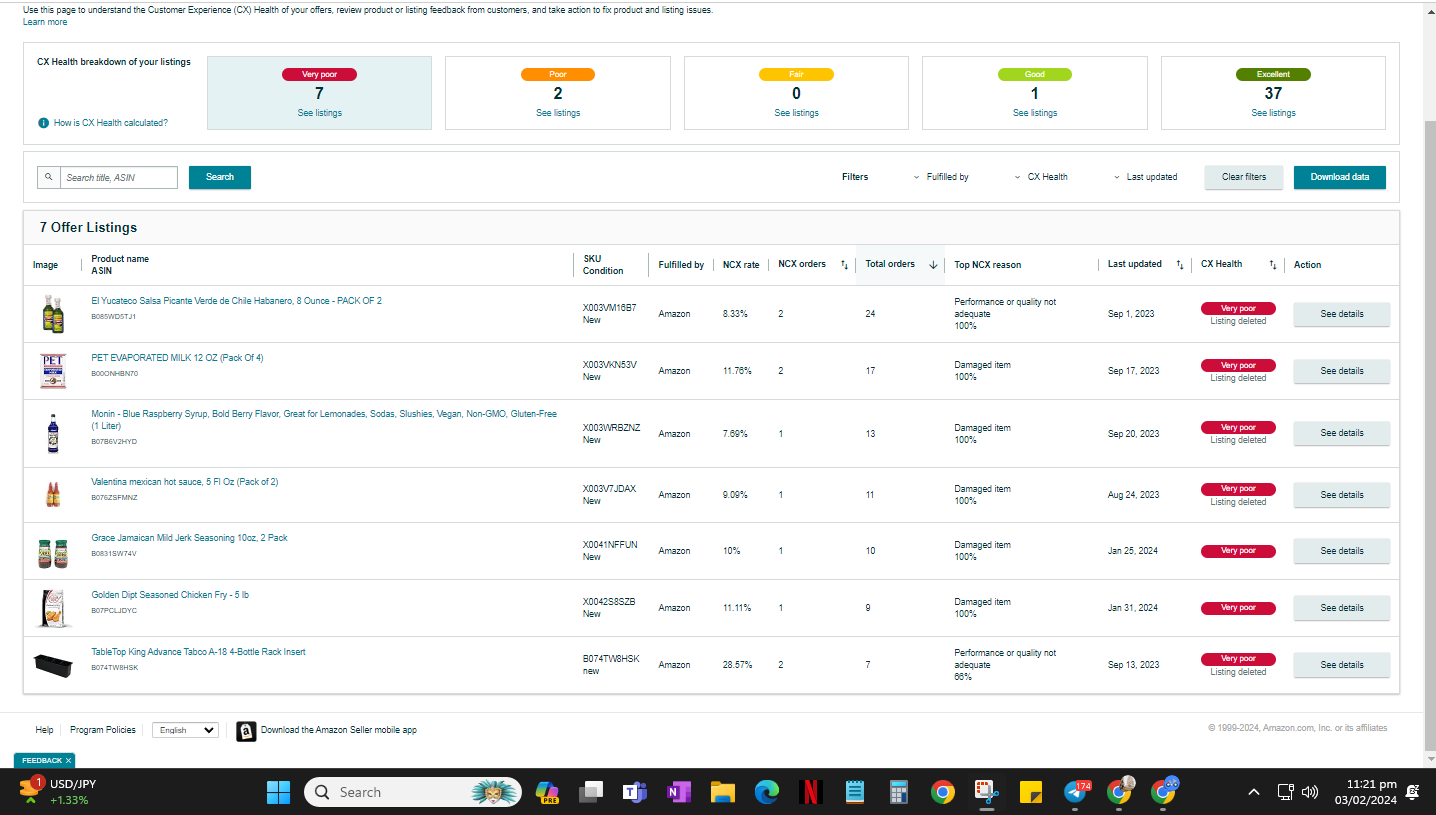The width and height of the screenshot is (1436, 815).
Task: Launch Microsoft Edge from the taskbar
Action: tap(767, 792)
